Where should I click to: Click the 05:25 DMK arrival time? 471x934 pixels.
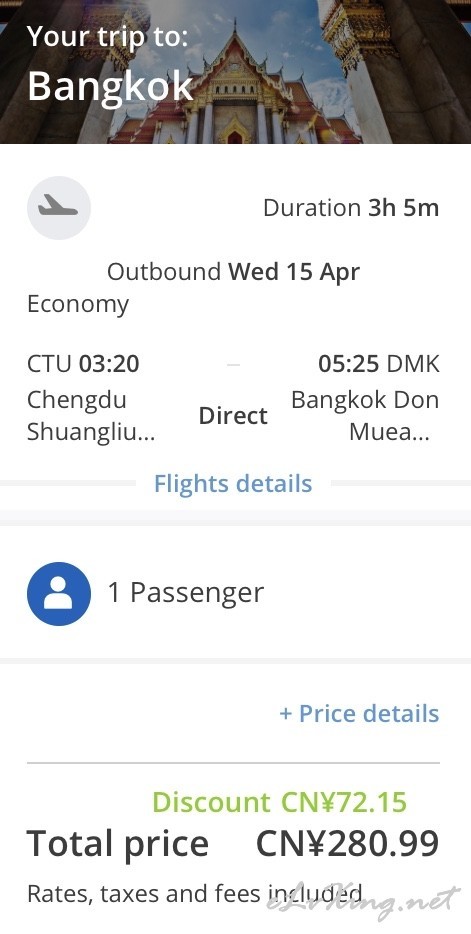point(379,363)
